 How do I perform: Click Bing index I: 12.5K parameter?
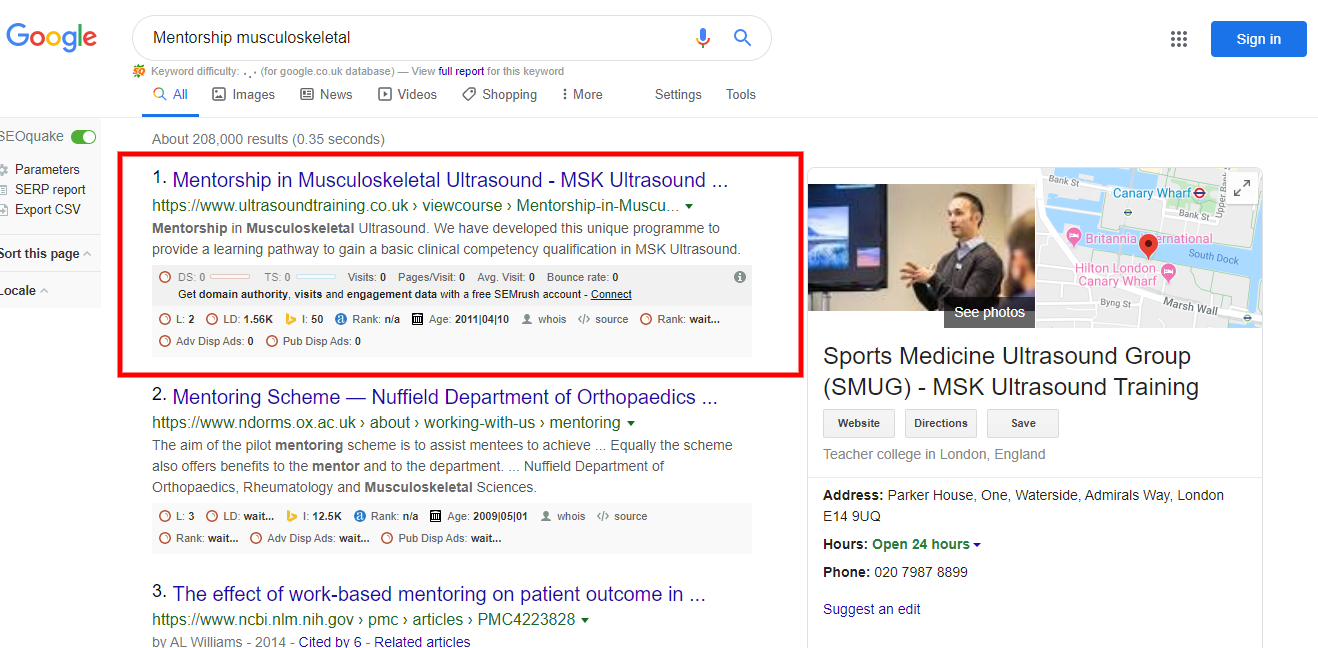point(314,516)
